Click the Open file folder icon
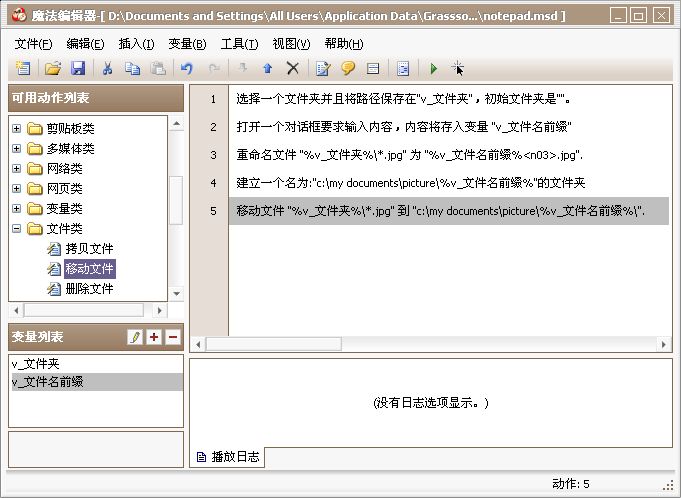 pyautogui.click(x=53, y=68)
